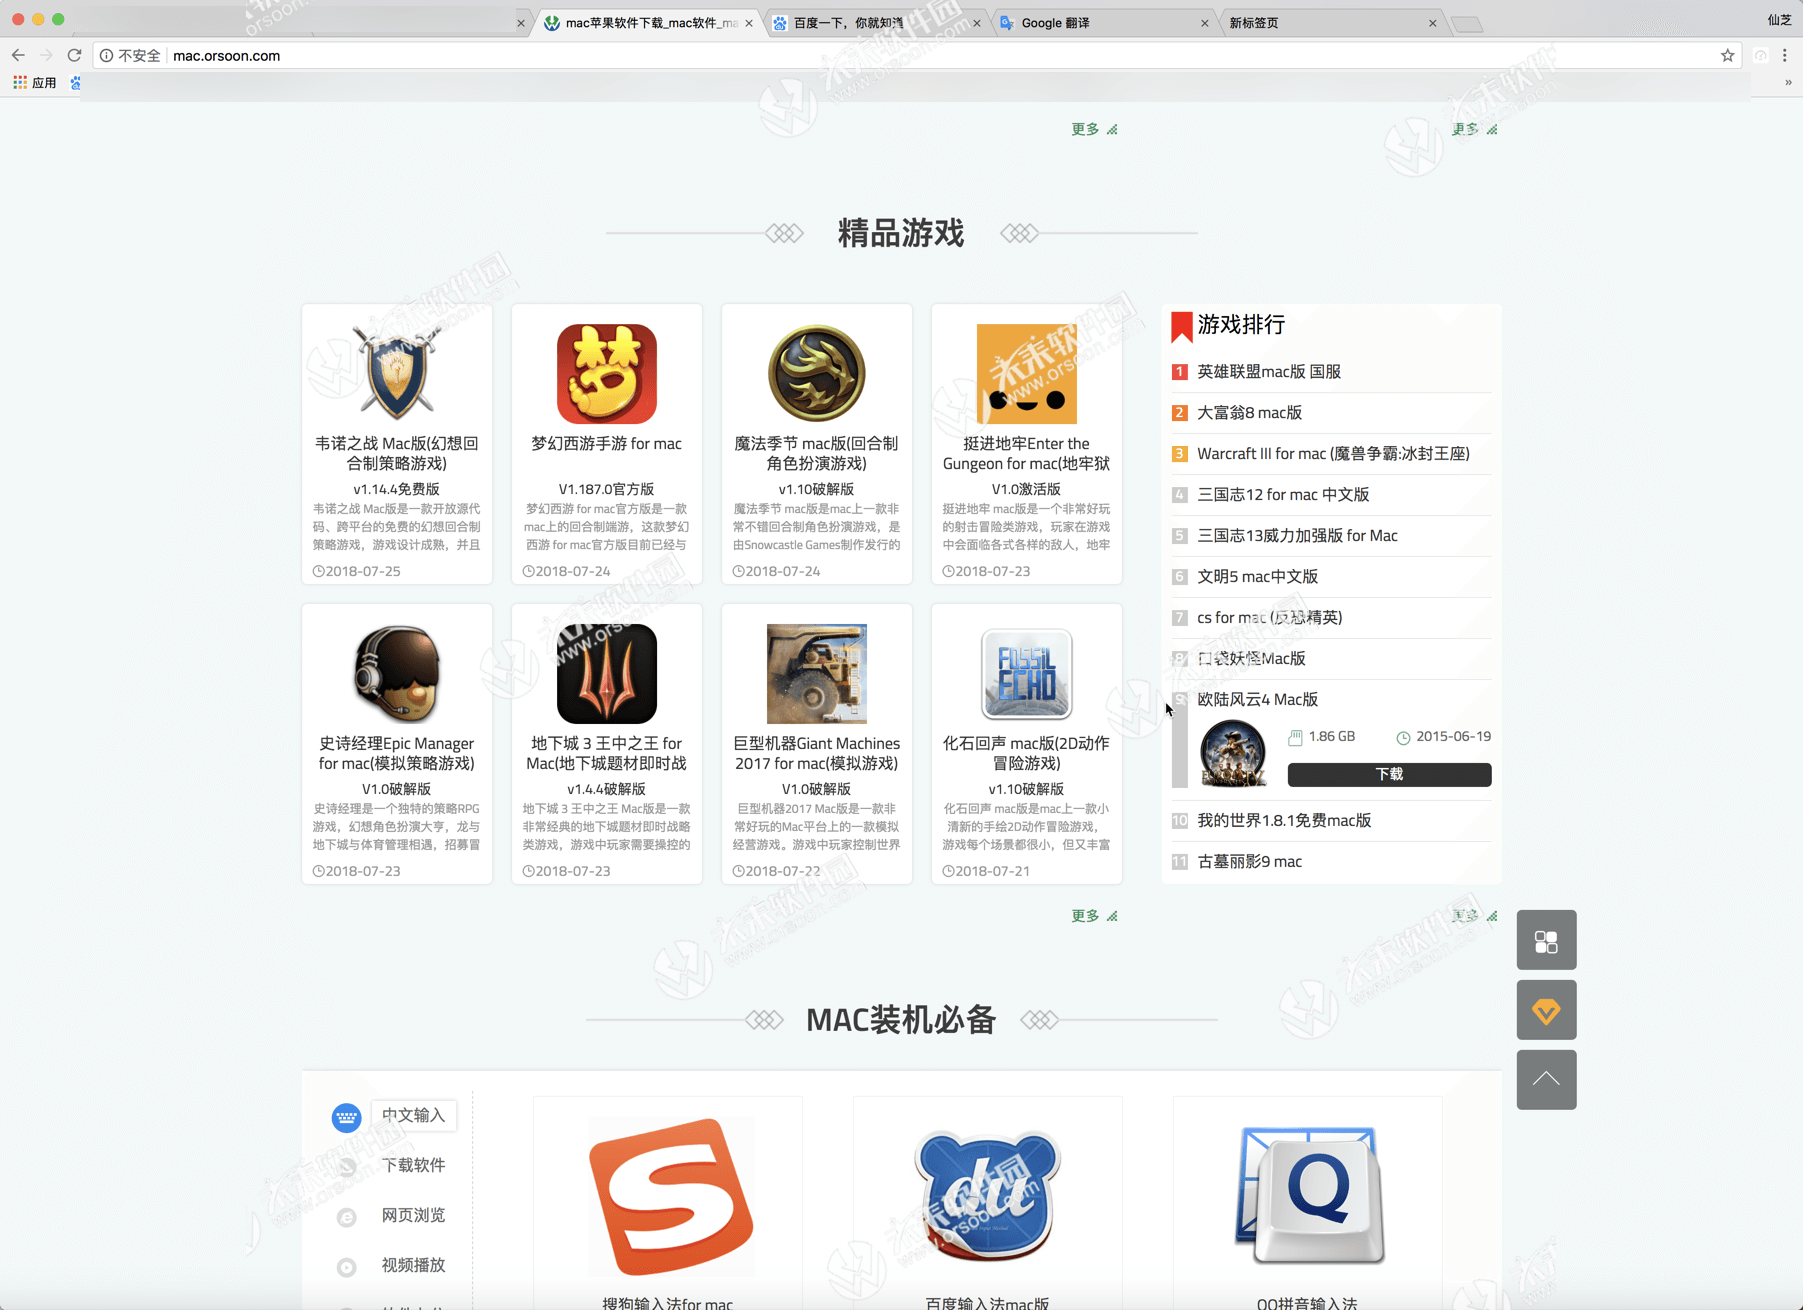Screen dimensions: 1803x1310
Task: Click version text v1.14.4免费版
Action: (x=397, y=489)
